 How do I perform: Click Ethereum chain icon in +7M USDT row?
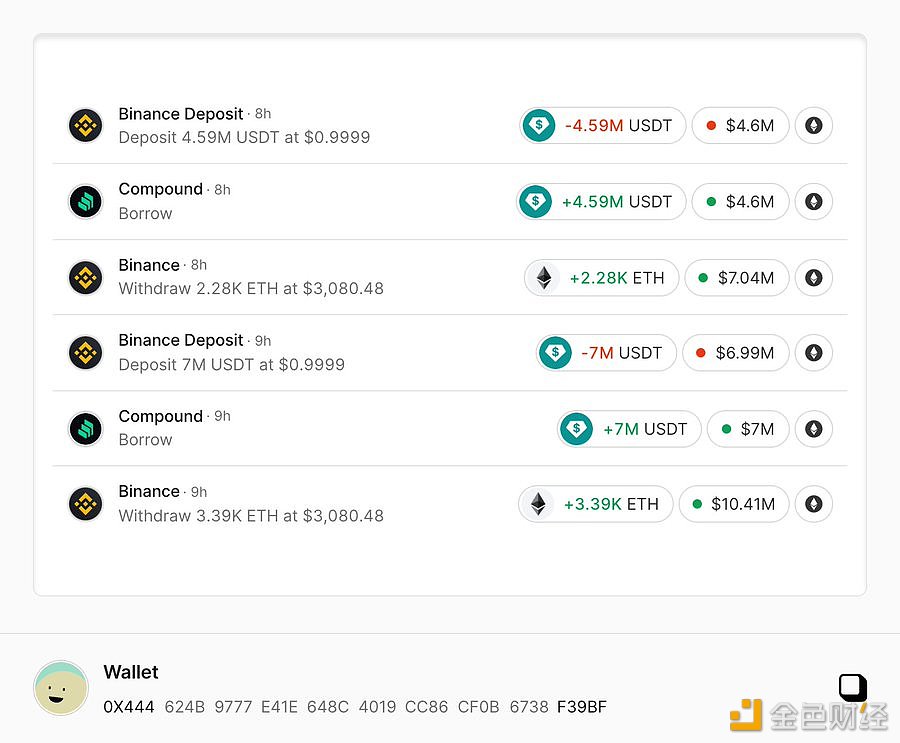(813, 428)
